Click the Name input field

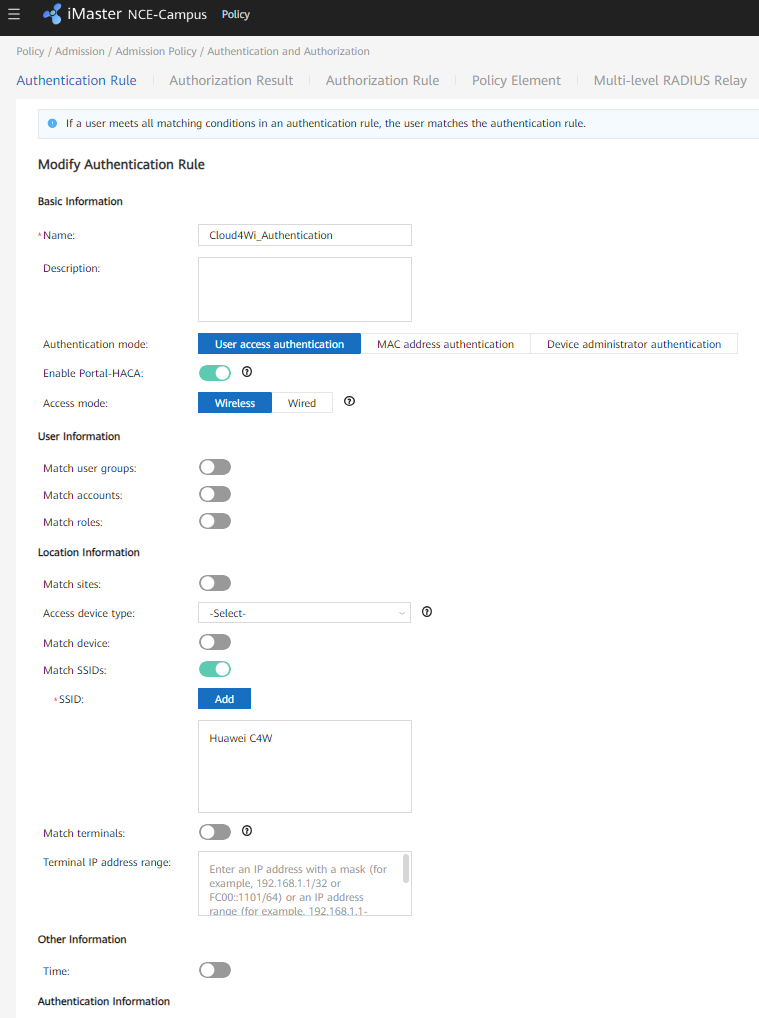304,235
